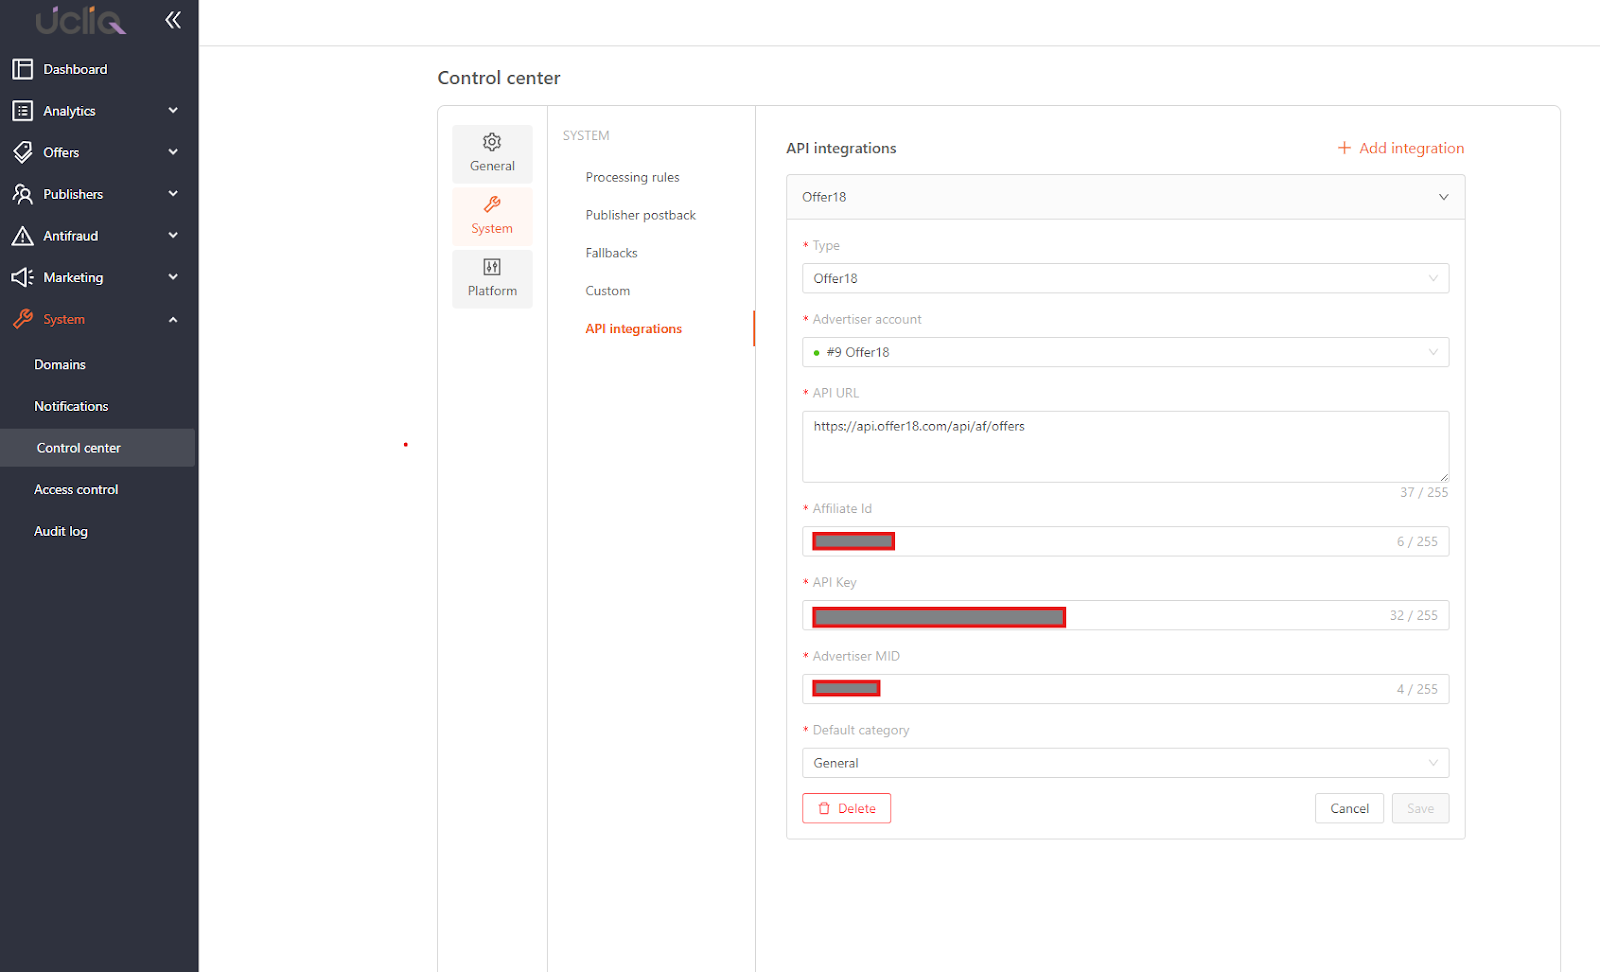The height and width of the screenshot is (972, 1600).
Task: Click the plus icon for Add integration
Action: pyautogui.click(x=1344, y=148)
